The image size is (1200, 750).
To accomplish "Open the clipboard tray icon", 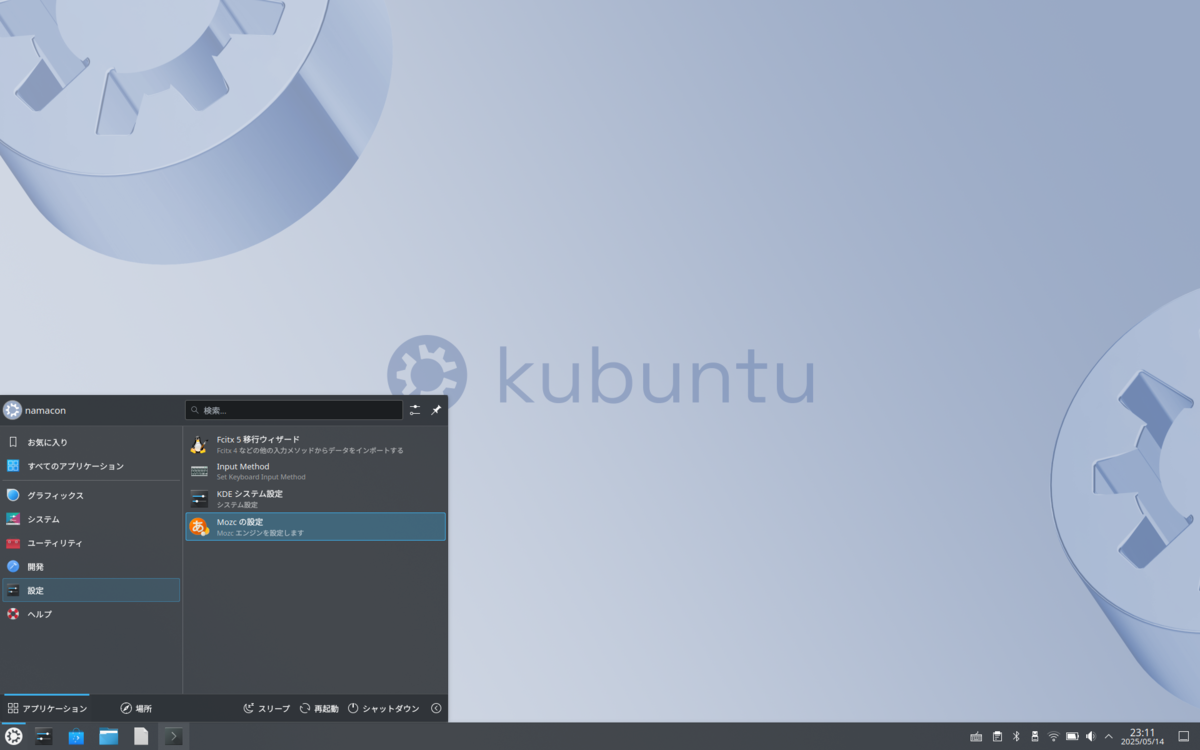I will (x=997, y=737).
